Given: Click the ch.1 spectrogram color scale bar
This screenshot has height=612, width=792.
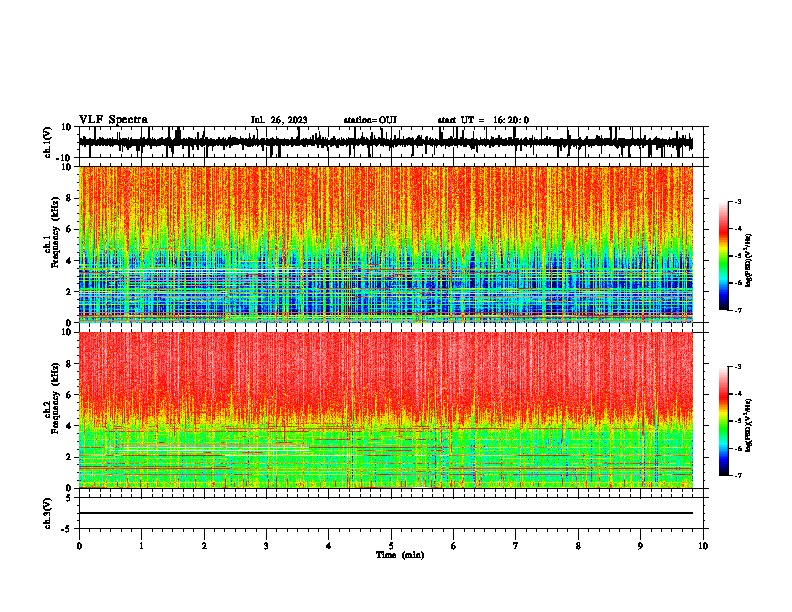Looking at the screenshot, I should click(x=723, y=256).
